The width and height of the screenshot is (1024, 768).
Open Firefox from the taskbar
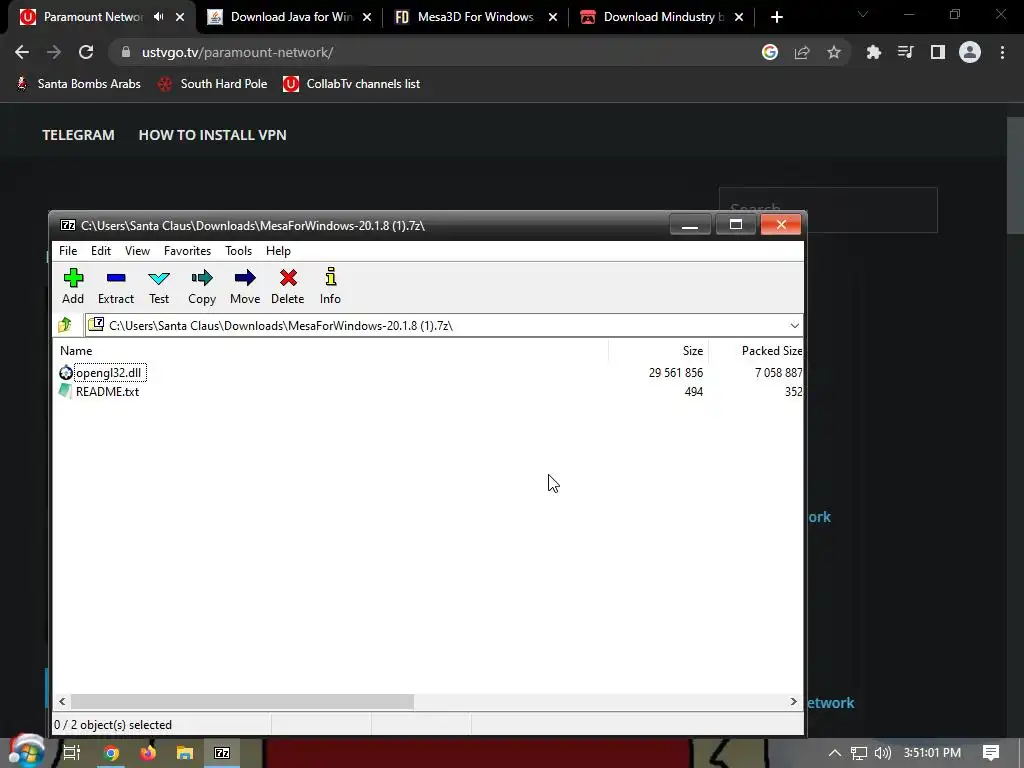pyautogui.click(x=148, y=753)
